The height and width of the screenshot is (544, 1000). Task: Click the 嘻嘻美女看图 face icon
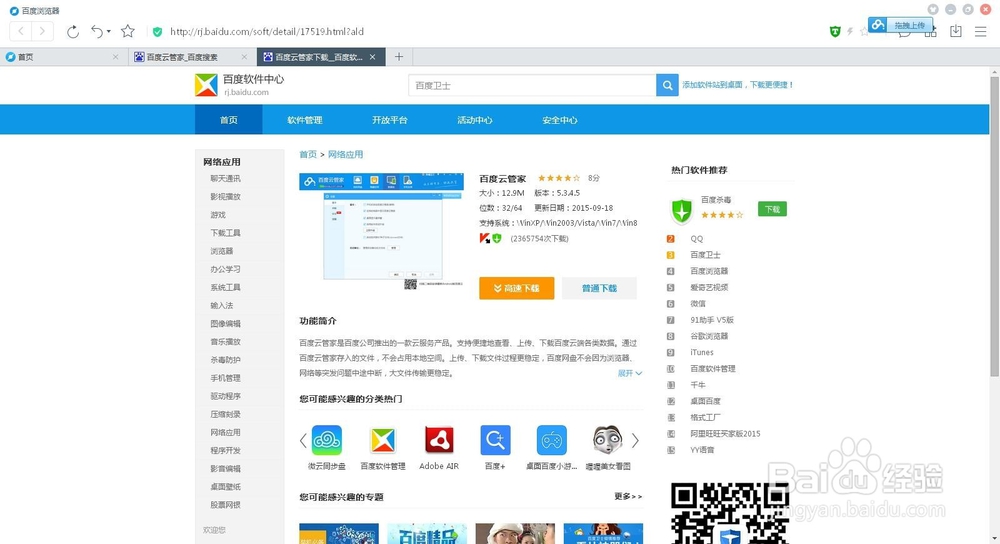tap(608, 440)
